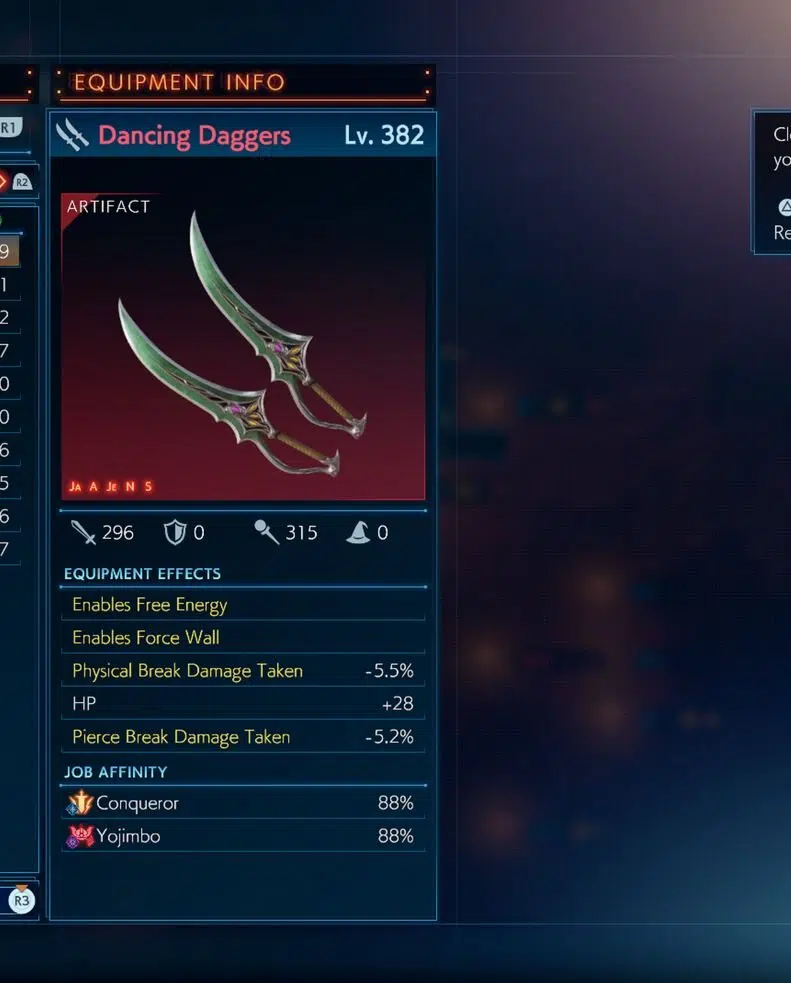Click the R2 button prompt icon

[22, 182]
